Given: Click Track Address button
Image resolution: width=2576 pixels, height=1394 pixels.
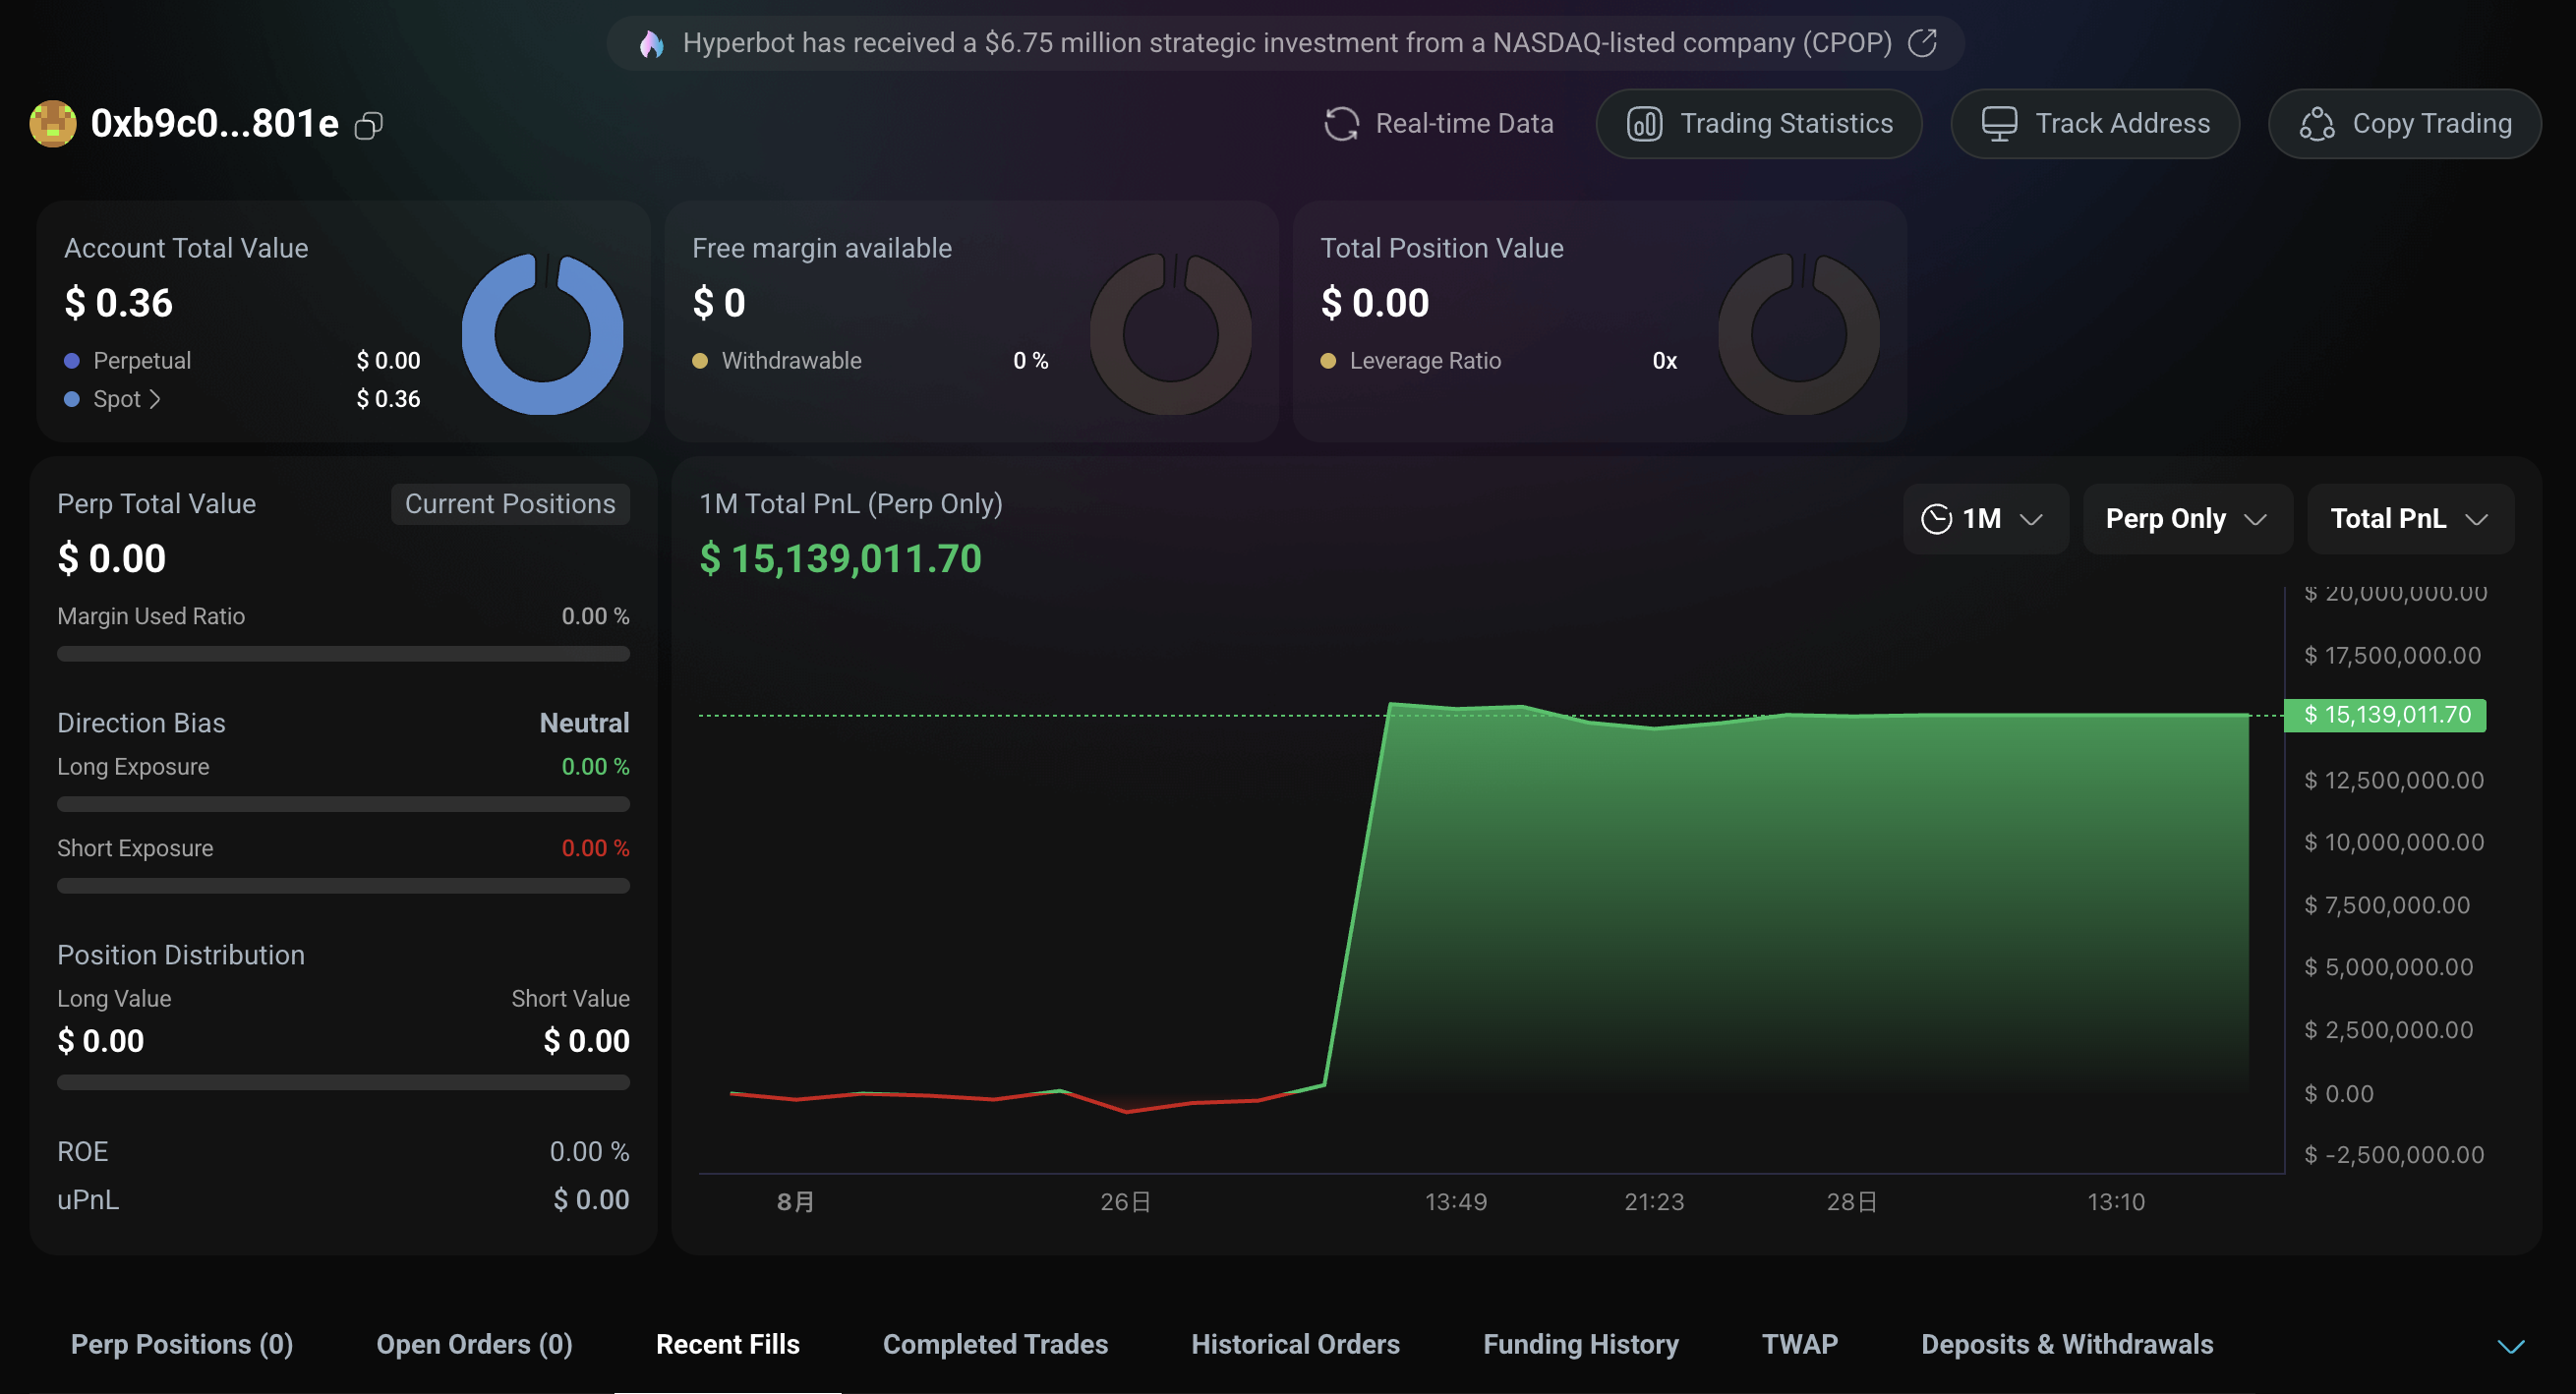Looking at the screenshot, I should coord(2094,124).
